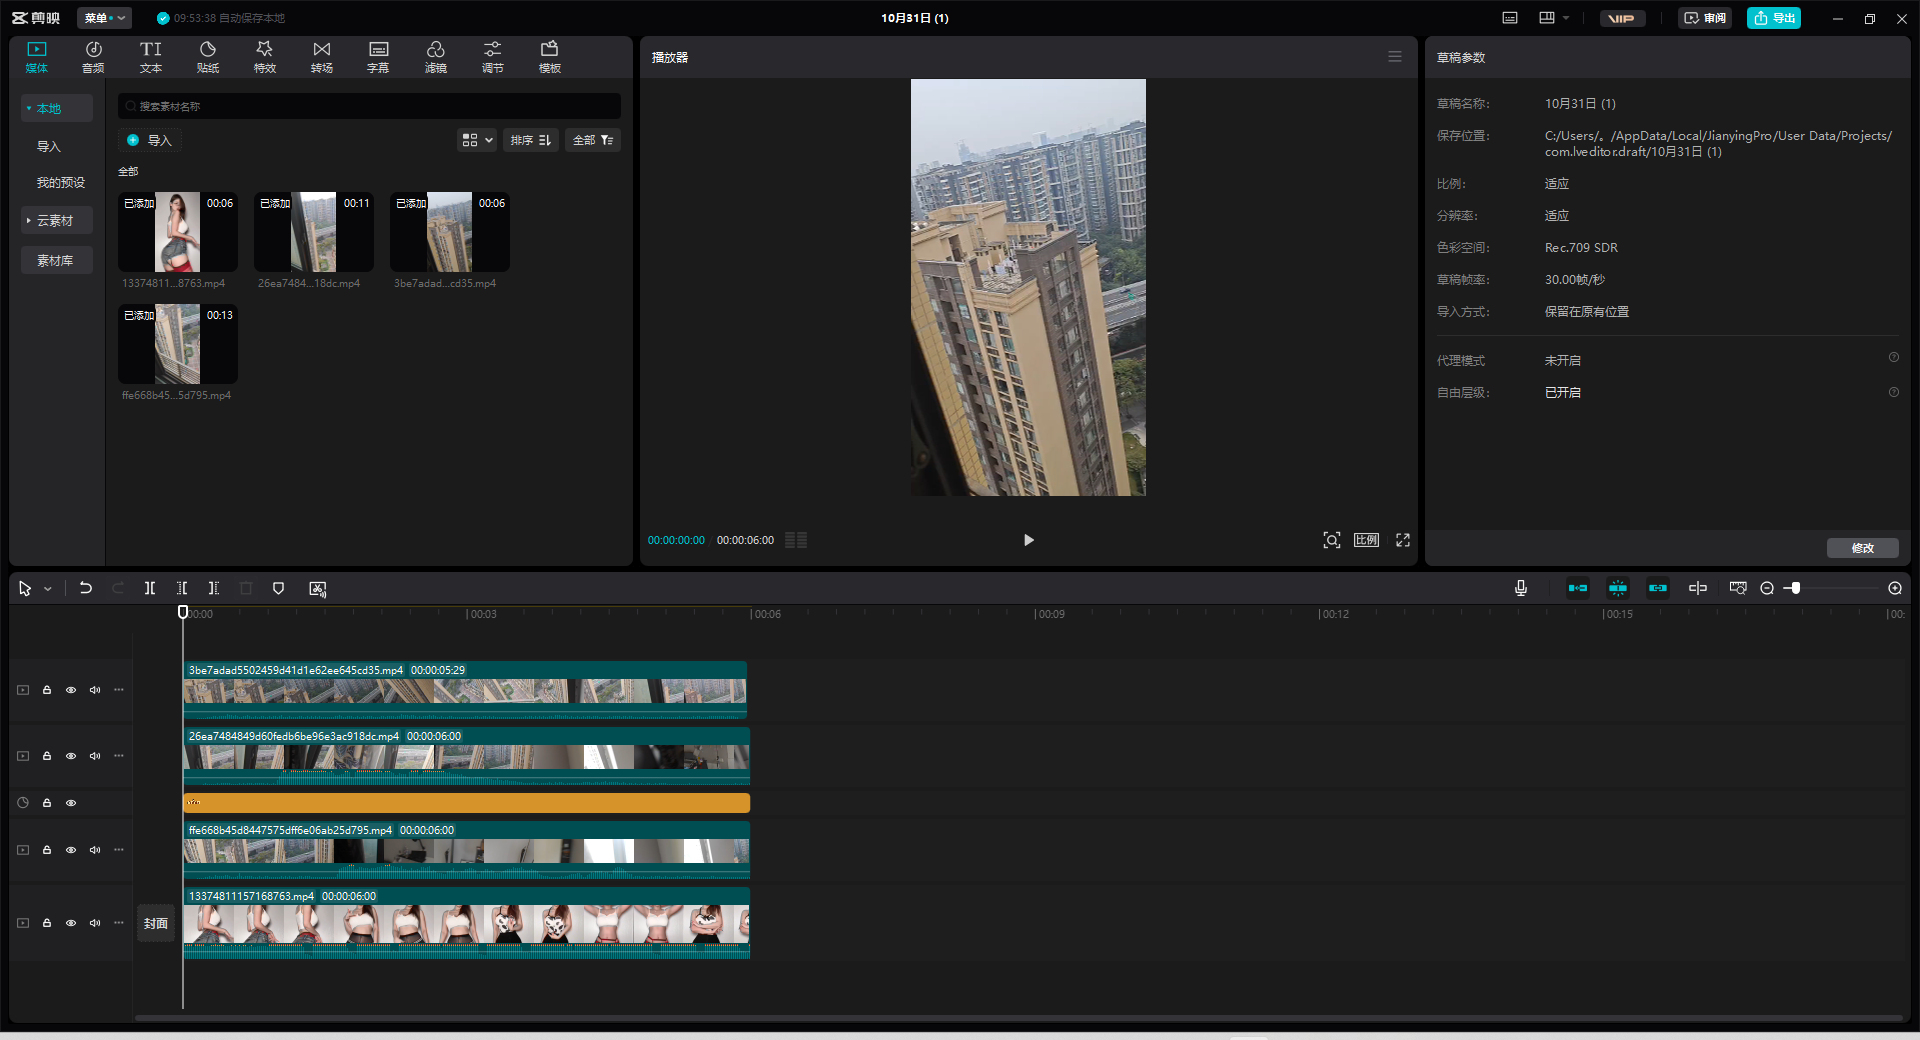1920x1040 pixels.
Task: Open the 字幕 captions tab
Action: click(378, 57)
